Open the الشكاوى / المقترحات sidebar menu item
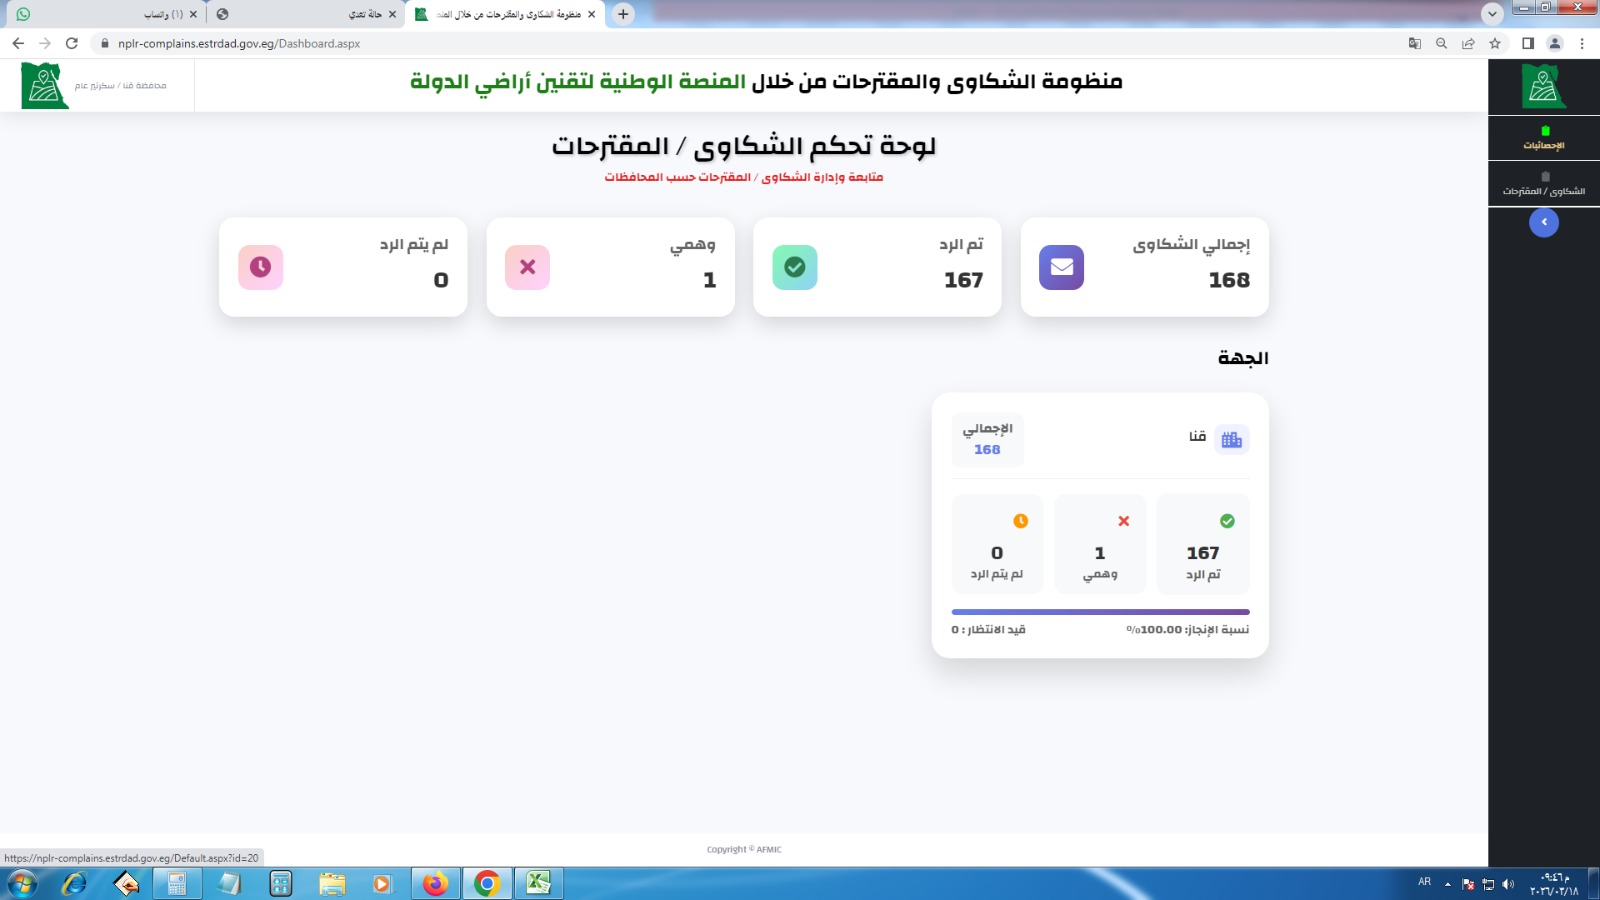Screen dimensions: 1600x900 pyautogui.click(x=1543, y=184)
